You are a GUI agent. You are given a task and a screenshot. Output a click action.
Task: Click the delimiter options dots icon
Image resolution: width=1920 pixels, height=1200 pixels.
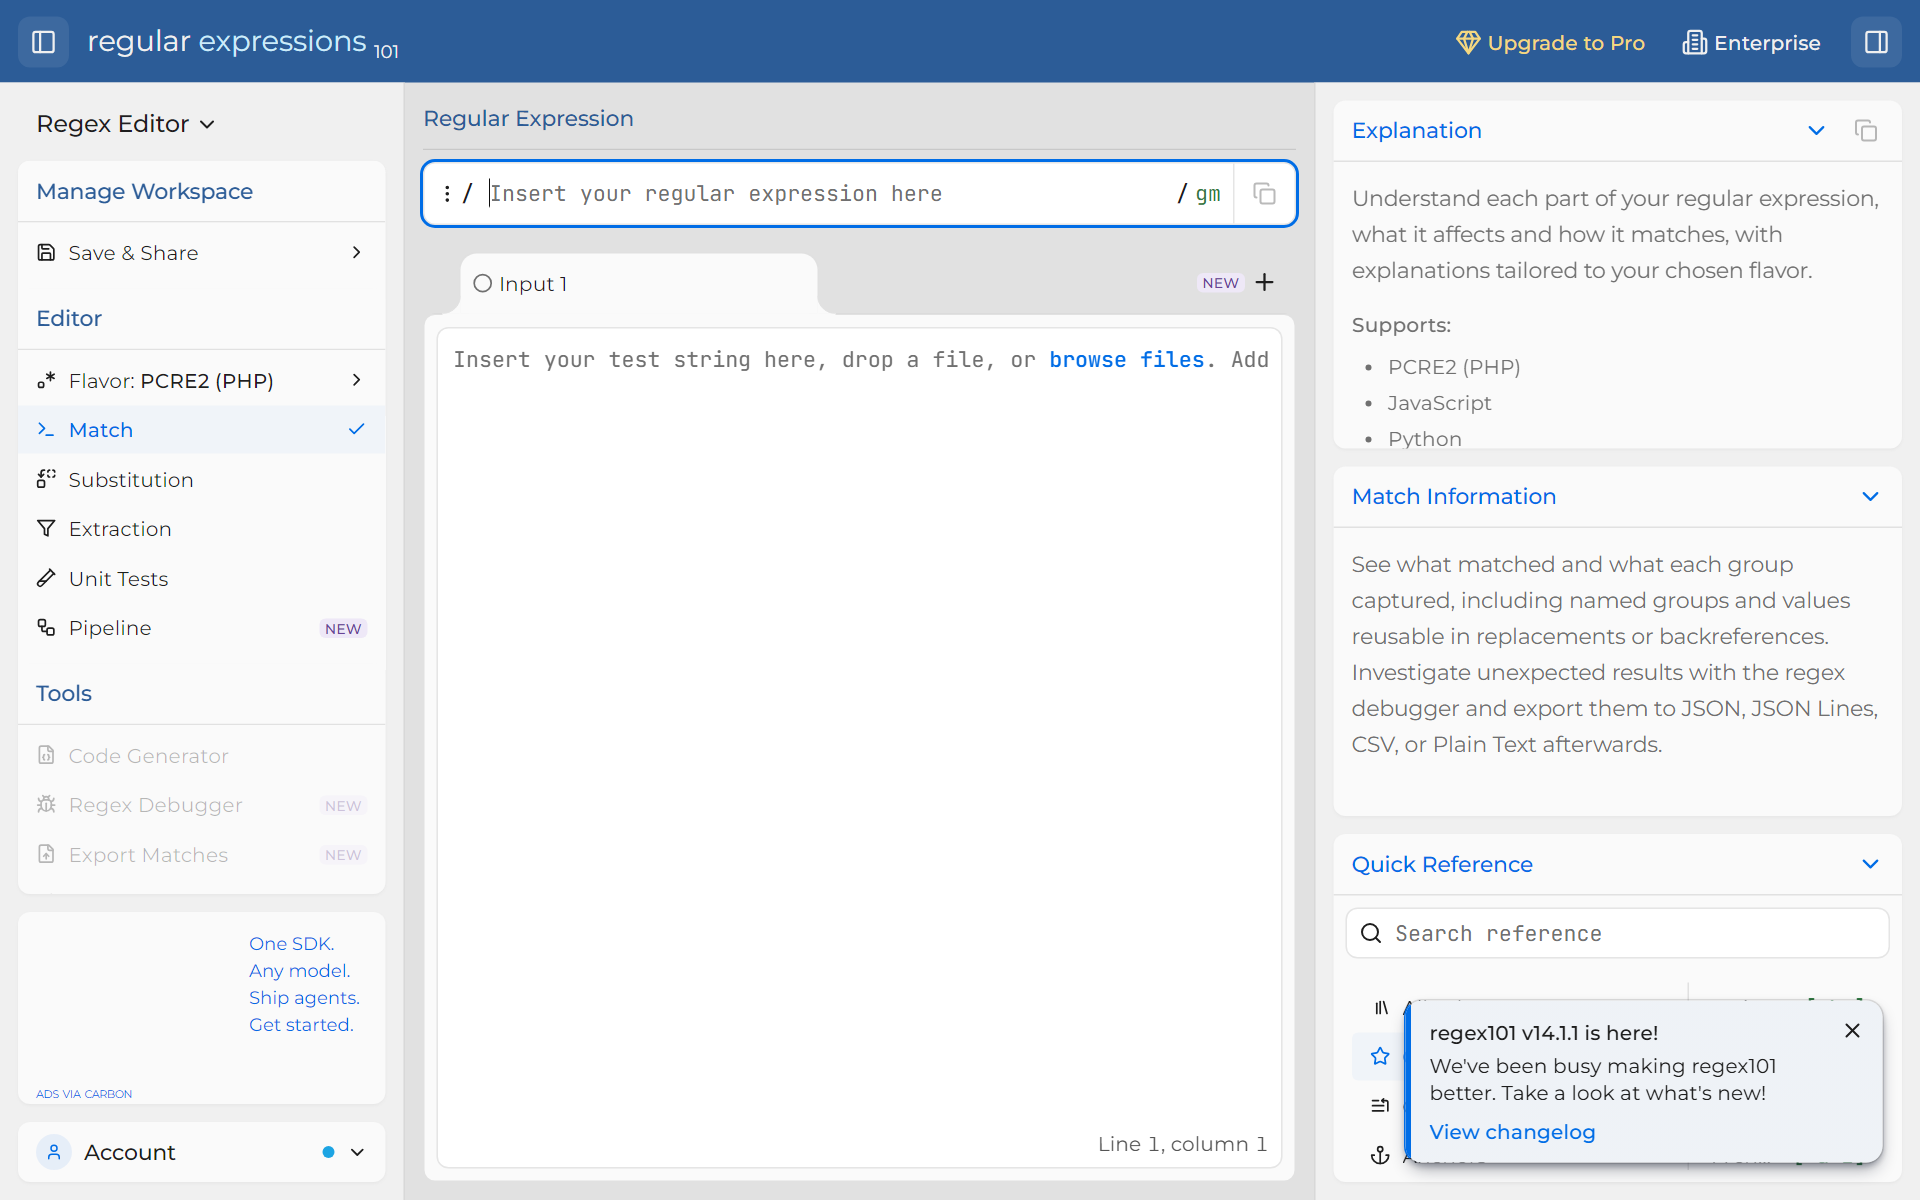[446, 194]
